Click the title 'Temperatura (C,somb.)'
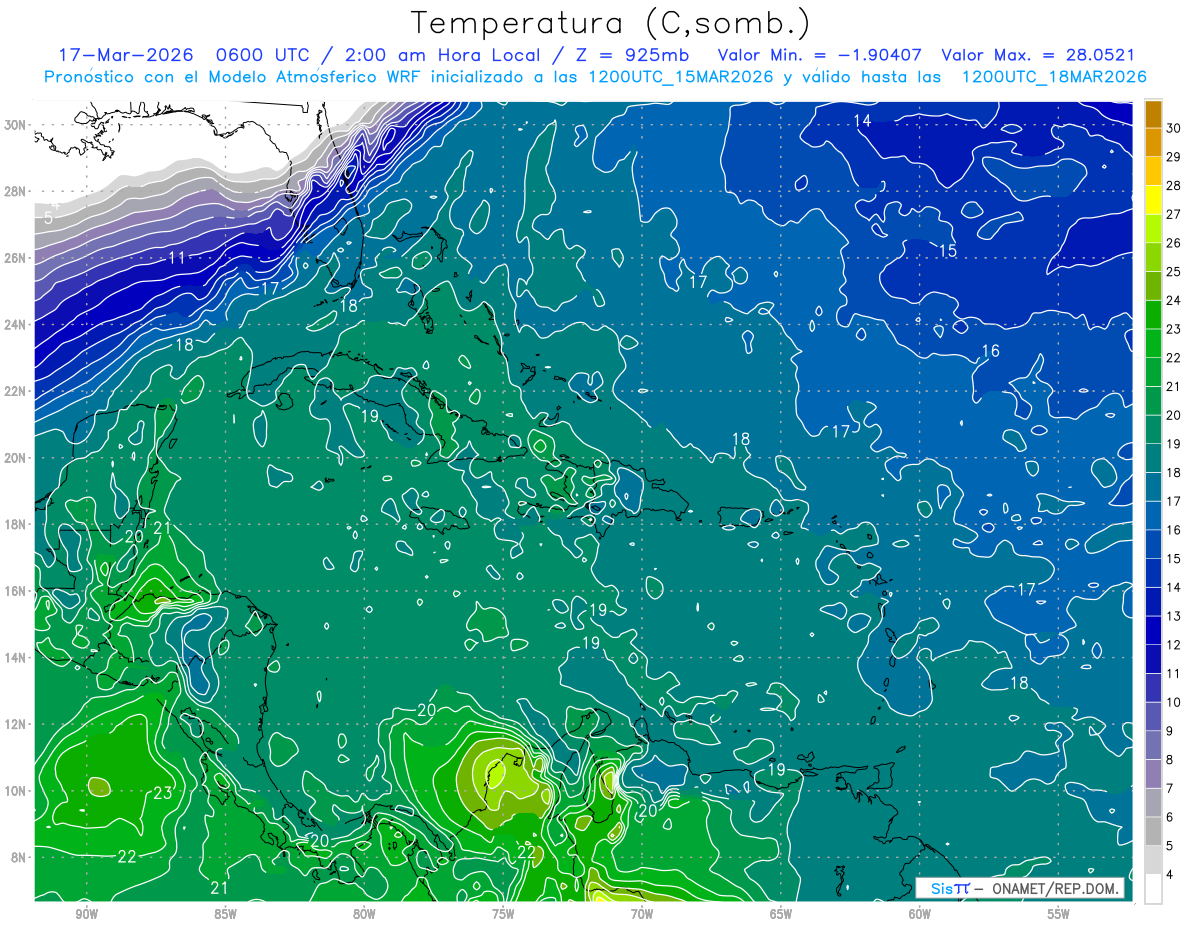The height and width of the screenshot is (927, 1200). point(610,23)
